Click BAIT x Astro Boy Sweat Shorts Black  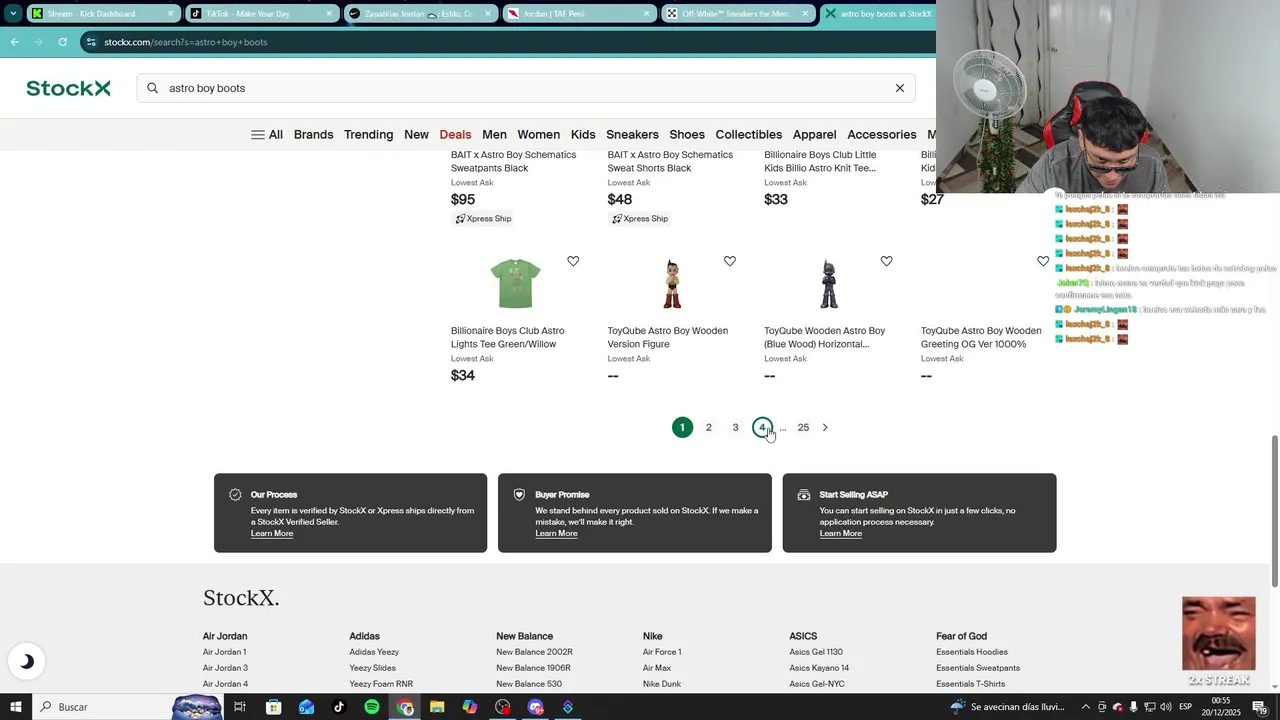coord(670,161)
